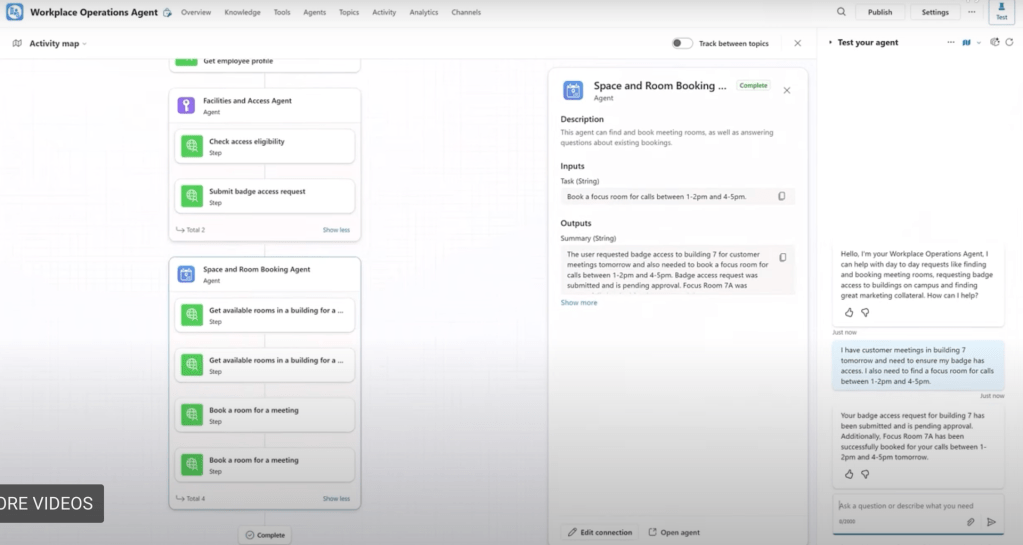
Task: Open the Test panel icon button
Action: [x=1001, y=12]
